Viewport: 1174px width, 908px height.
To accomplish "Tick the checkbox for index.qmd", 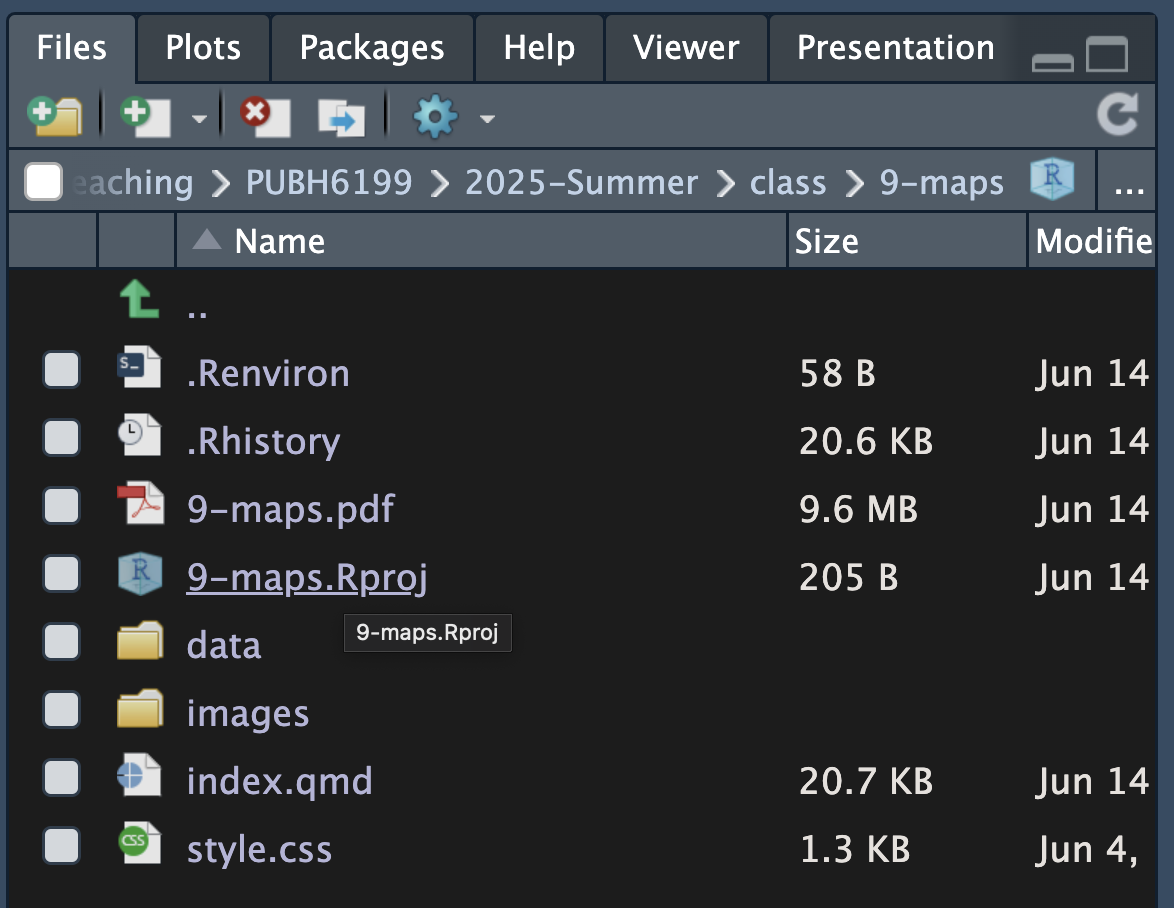I will (62, 780).
